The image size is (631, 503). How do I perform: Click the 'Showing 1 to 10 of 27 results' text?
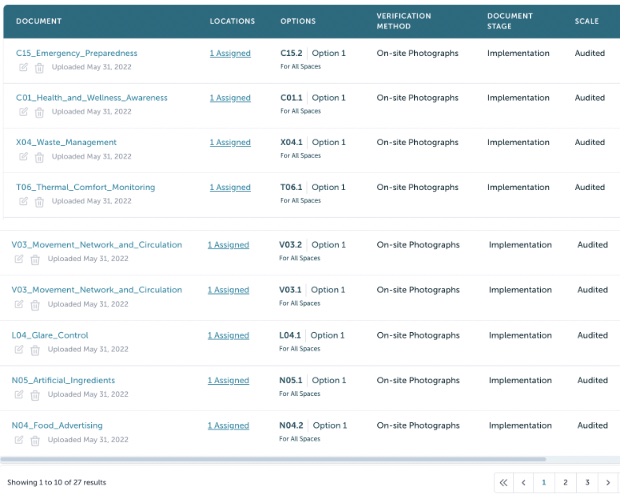[x=57, y=482]
